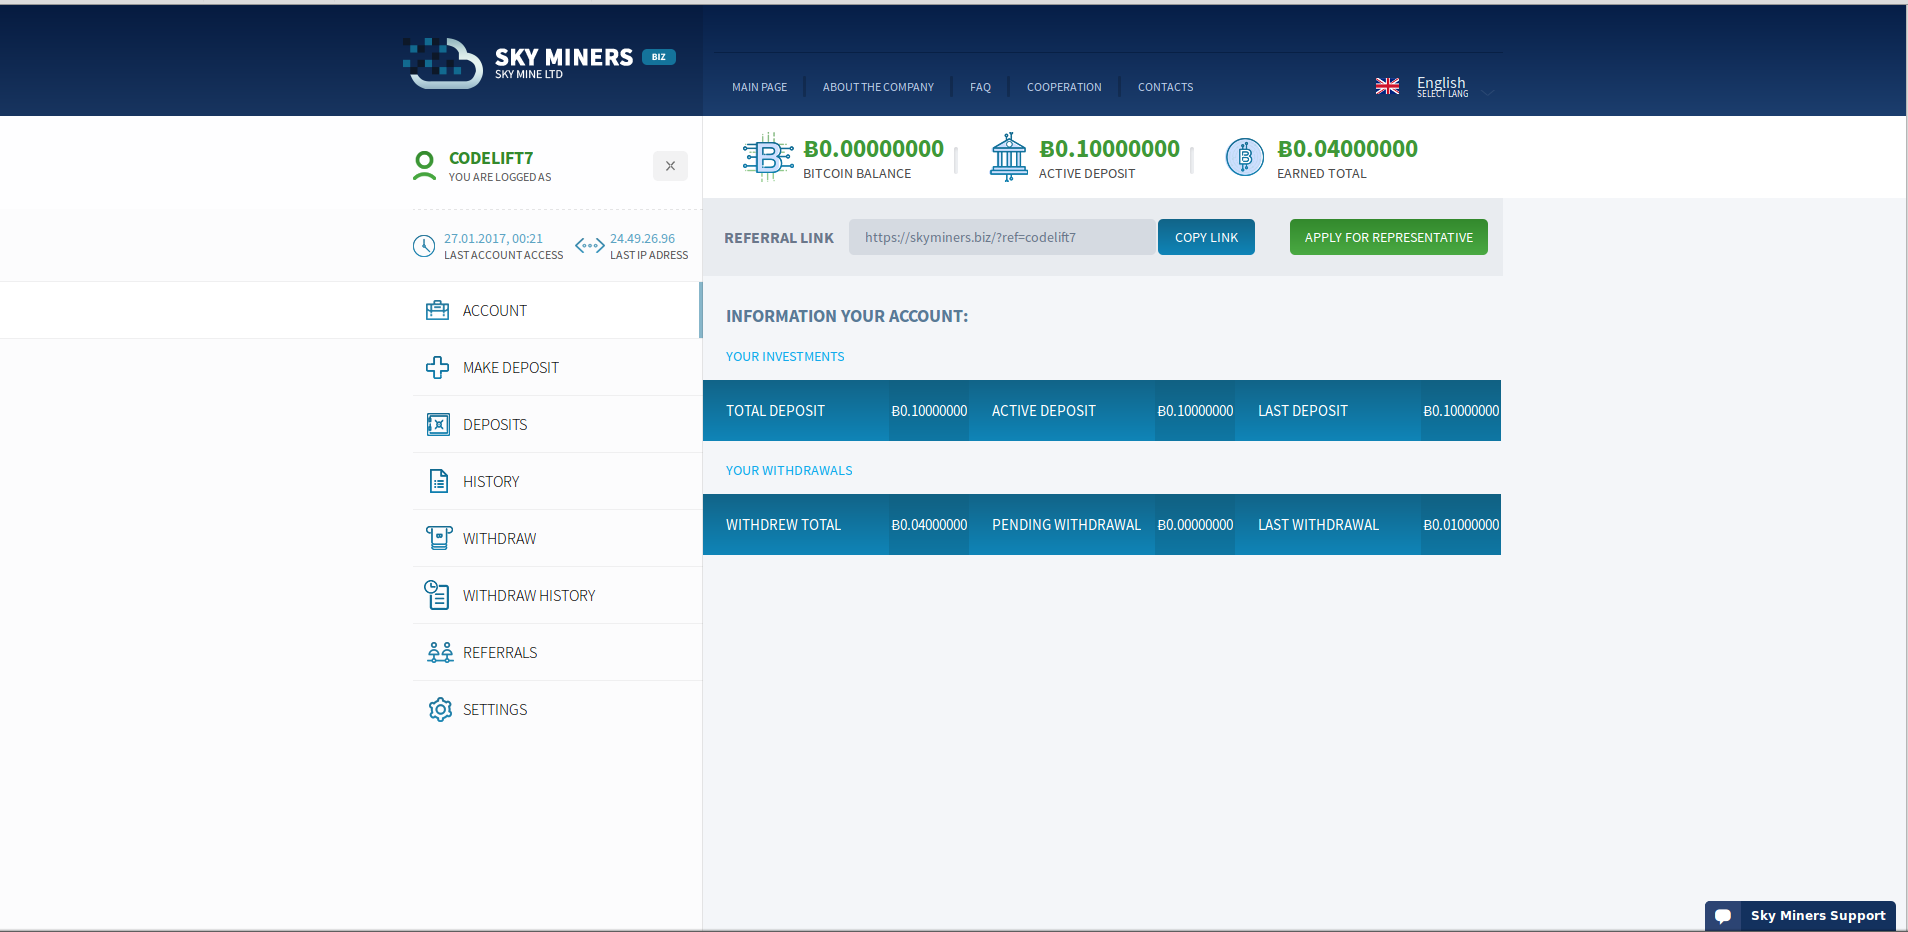Viewport: 1908px width, 932px height.
Task: Expand the English language dropdown arrow
Action: coord(1488,93)
